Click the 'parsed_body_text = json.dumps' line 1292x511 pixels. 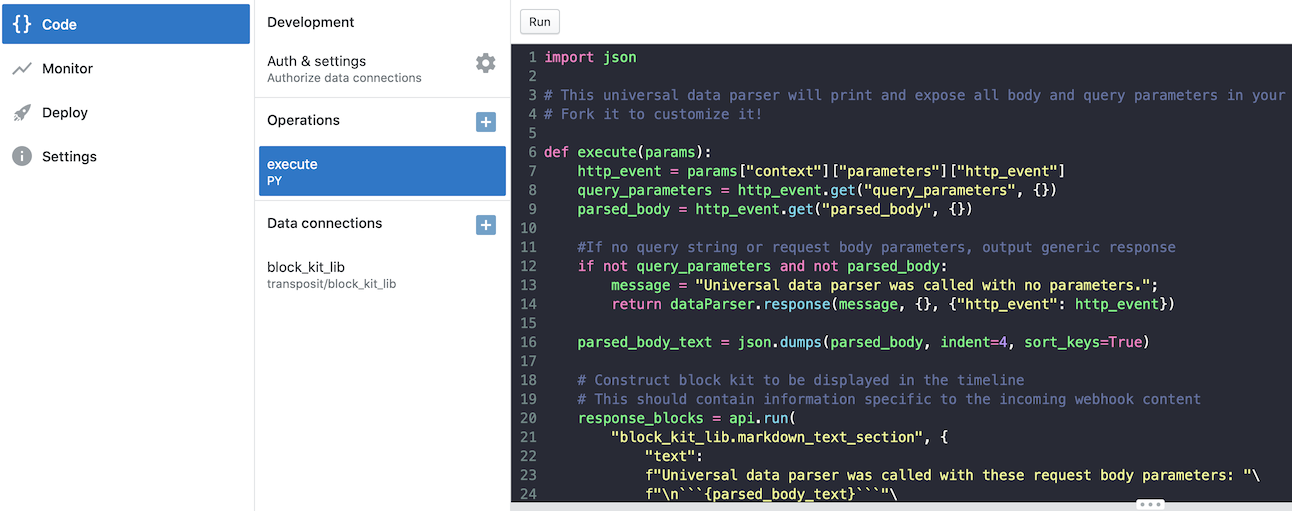(864, 342)
